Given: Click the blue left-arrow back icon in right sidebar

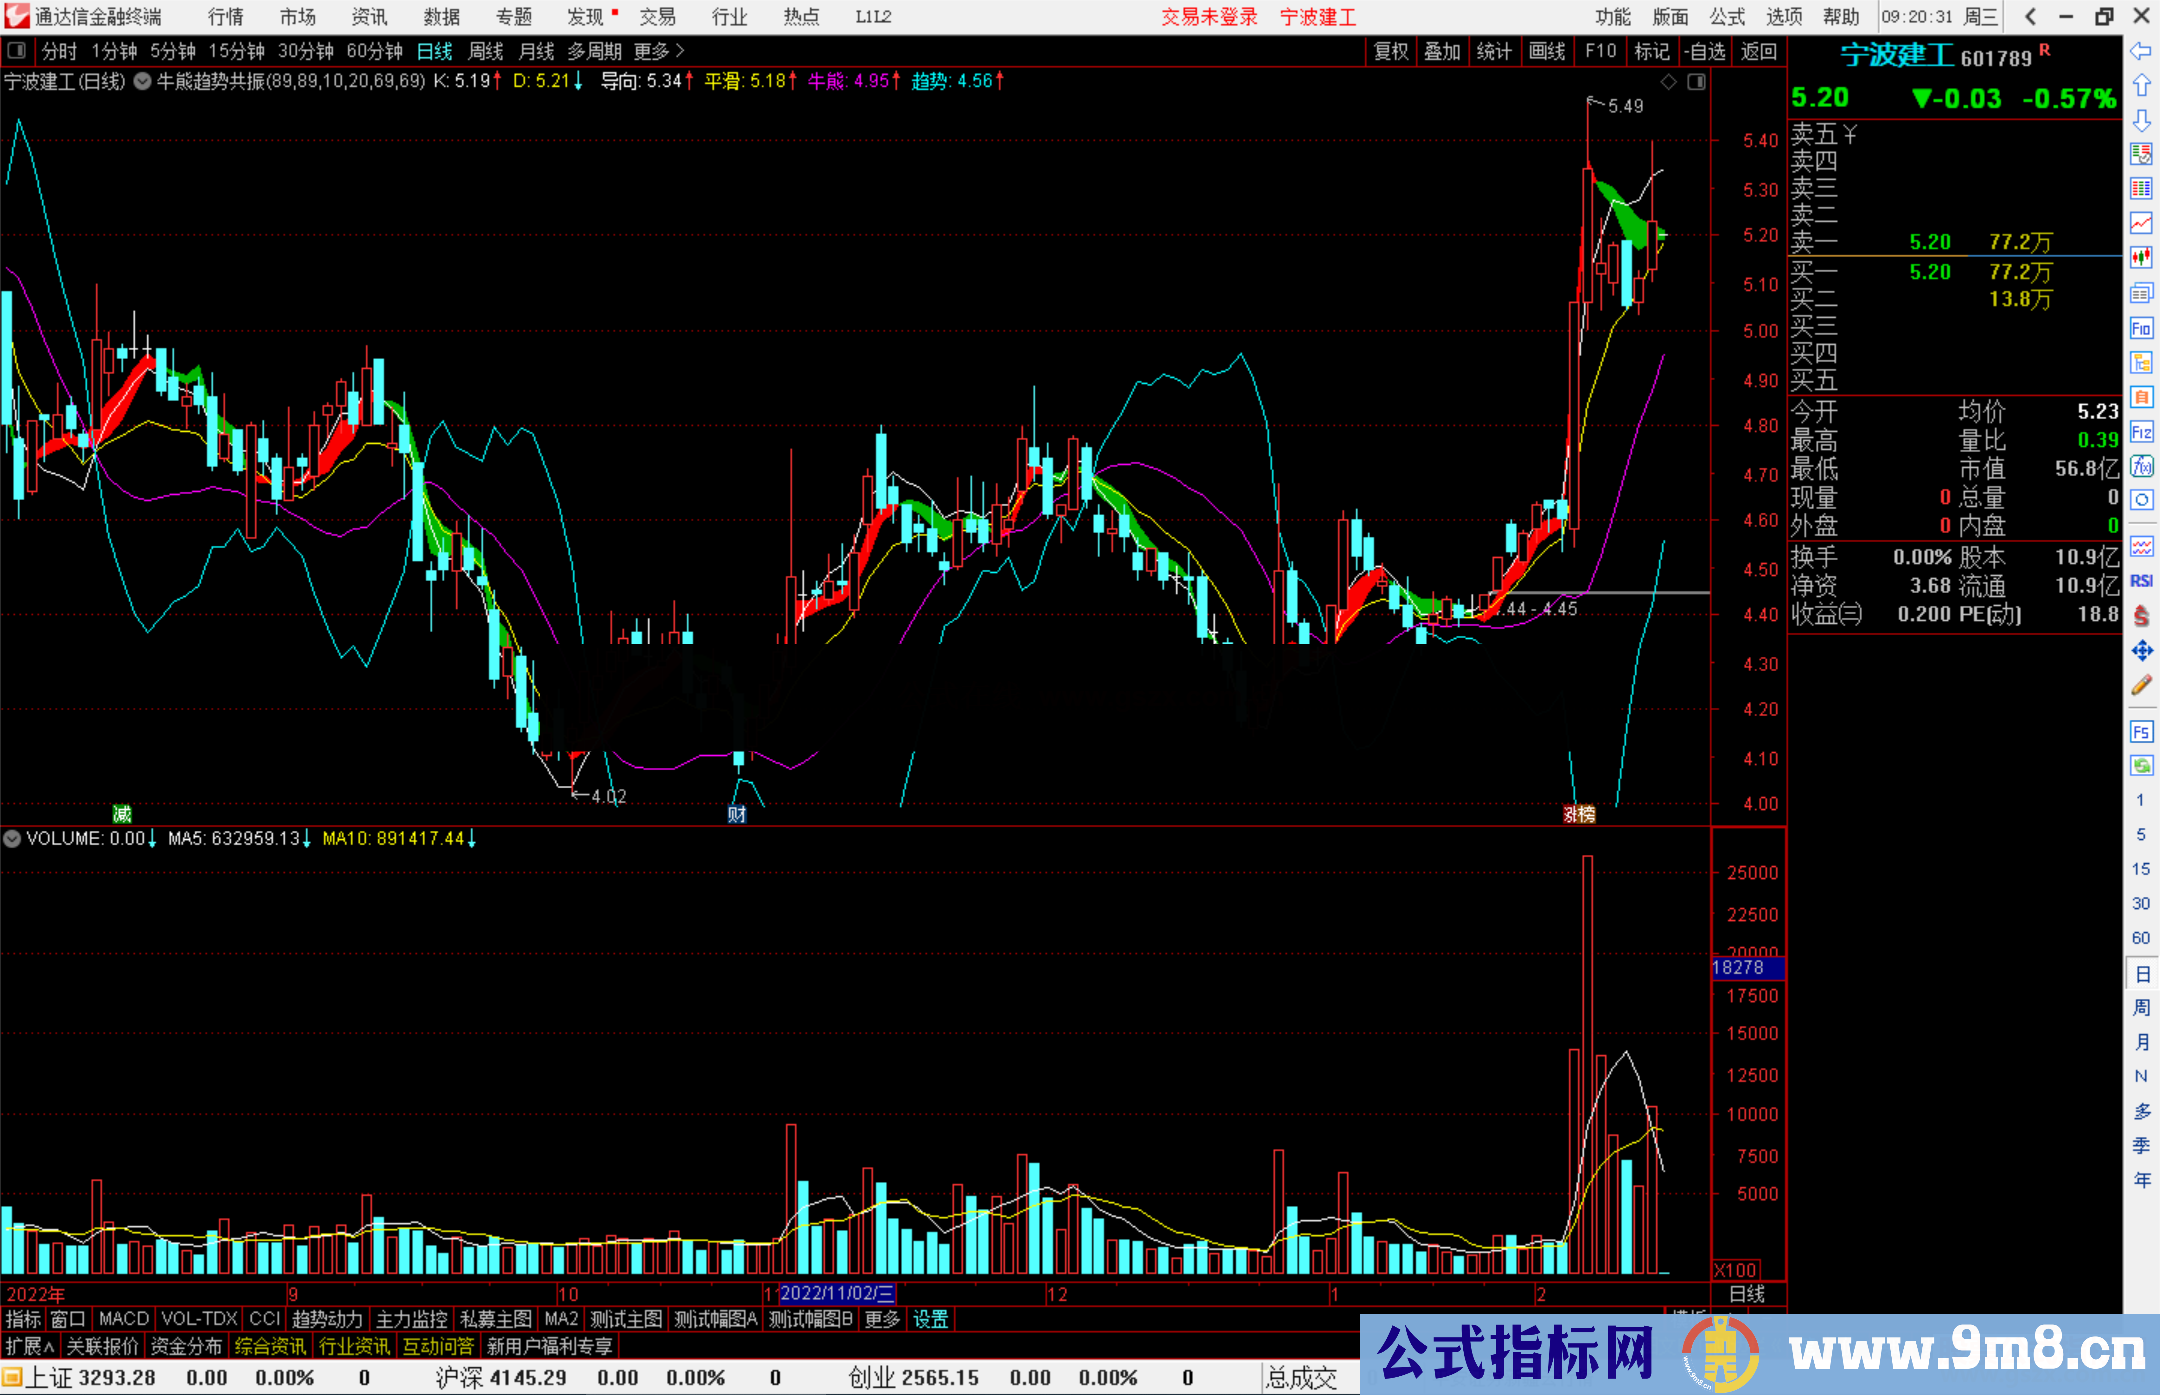Looking at the screenshot, I should click(2141, 51).
